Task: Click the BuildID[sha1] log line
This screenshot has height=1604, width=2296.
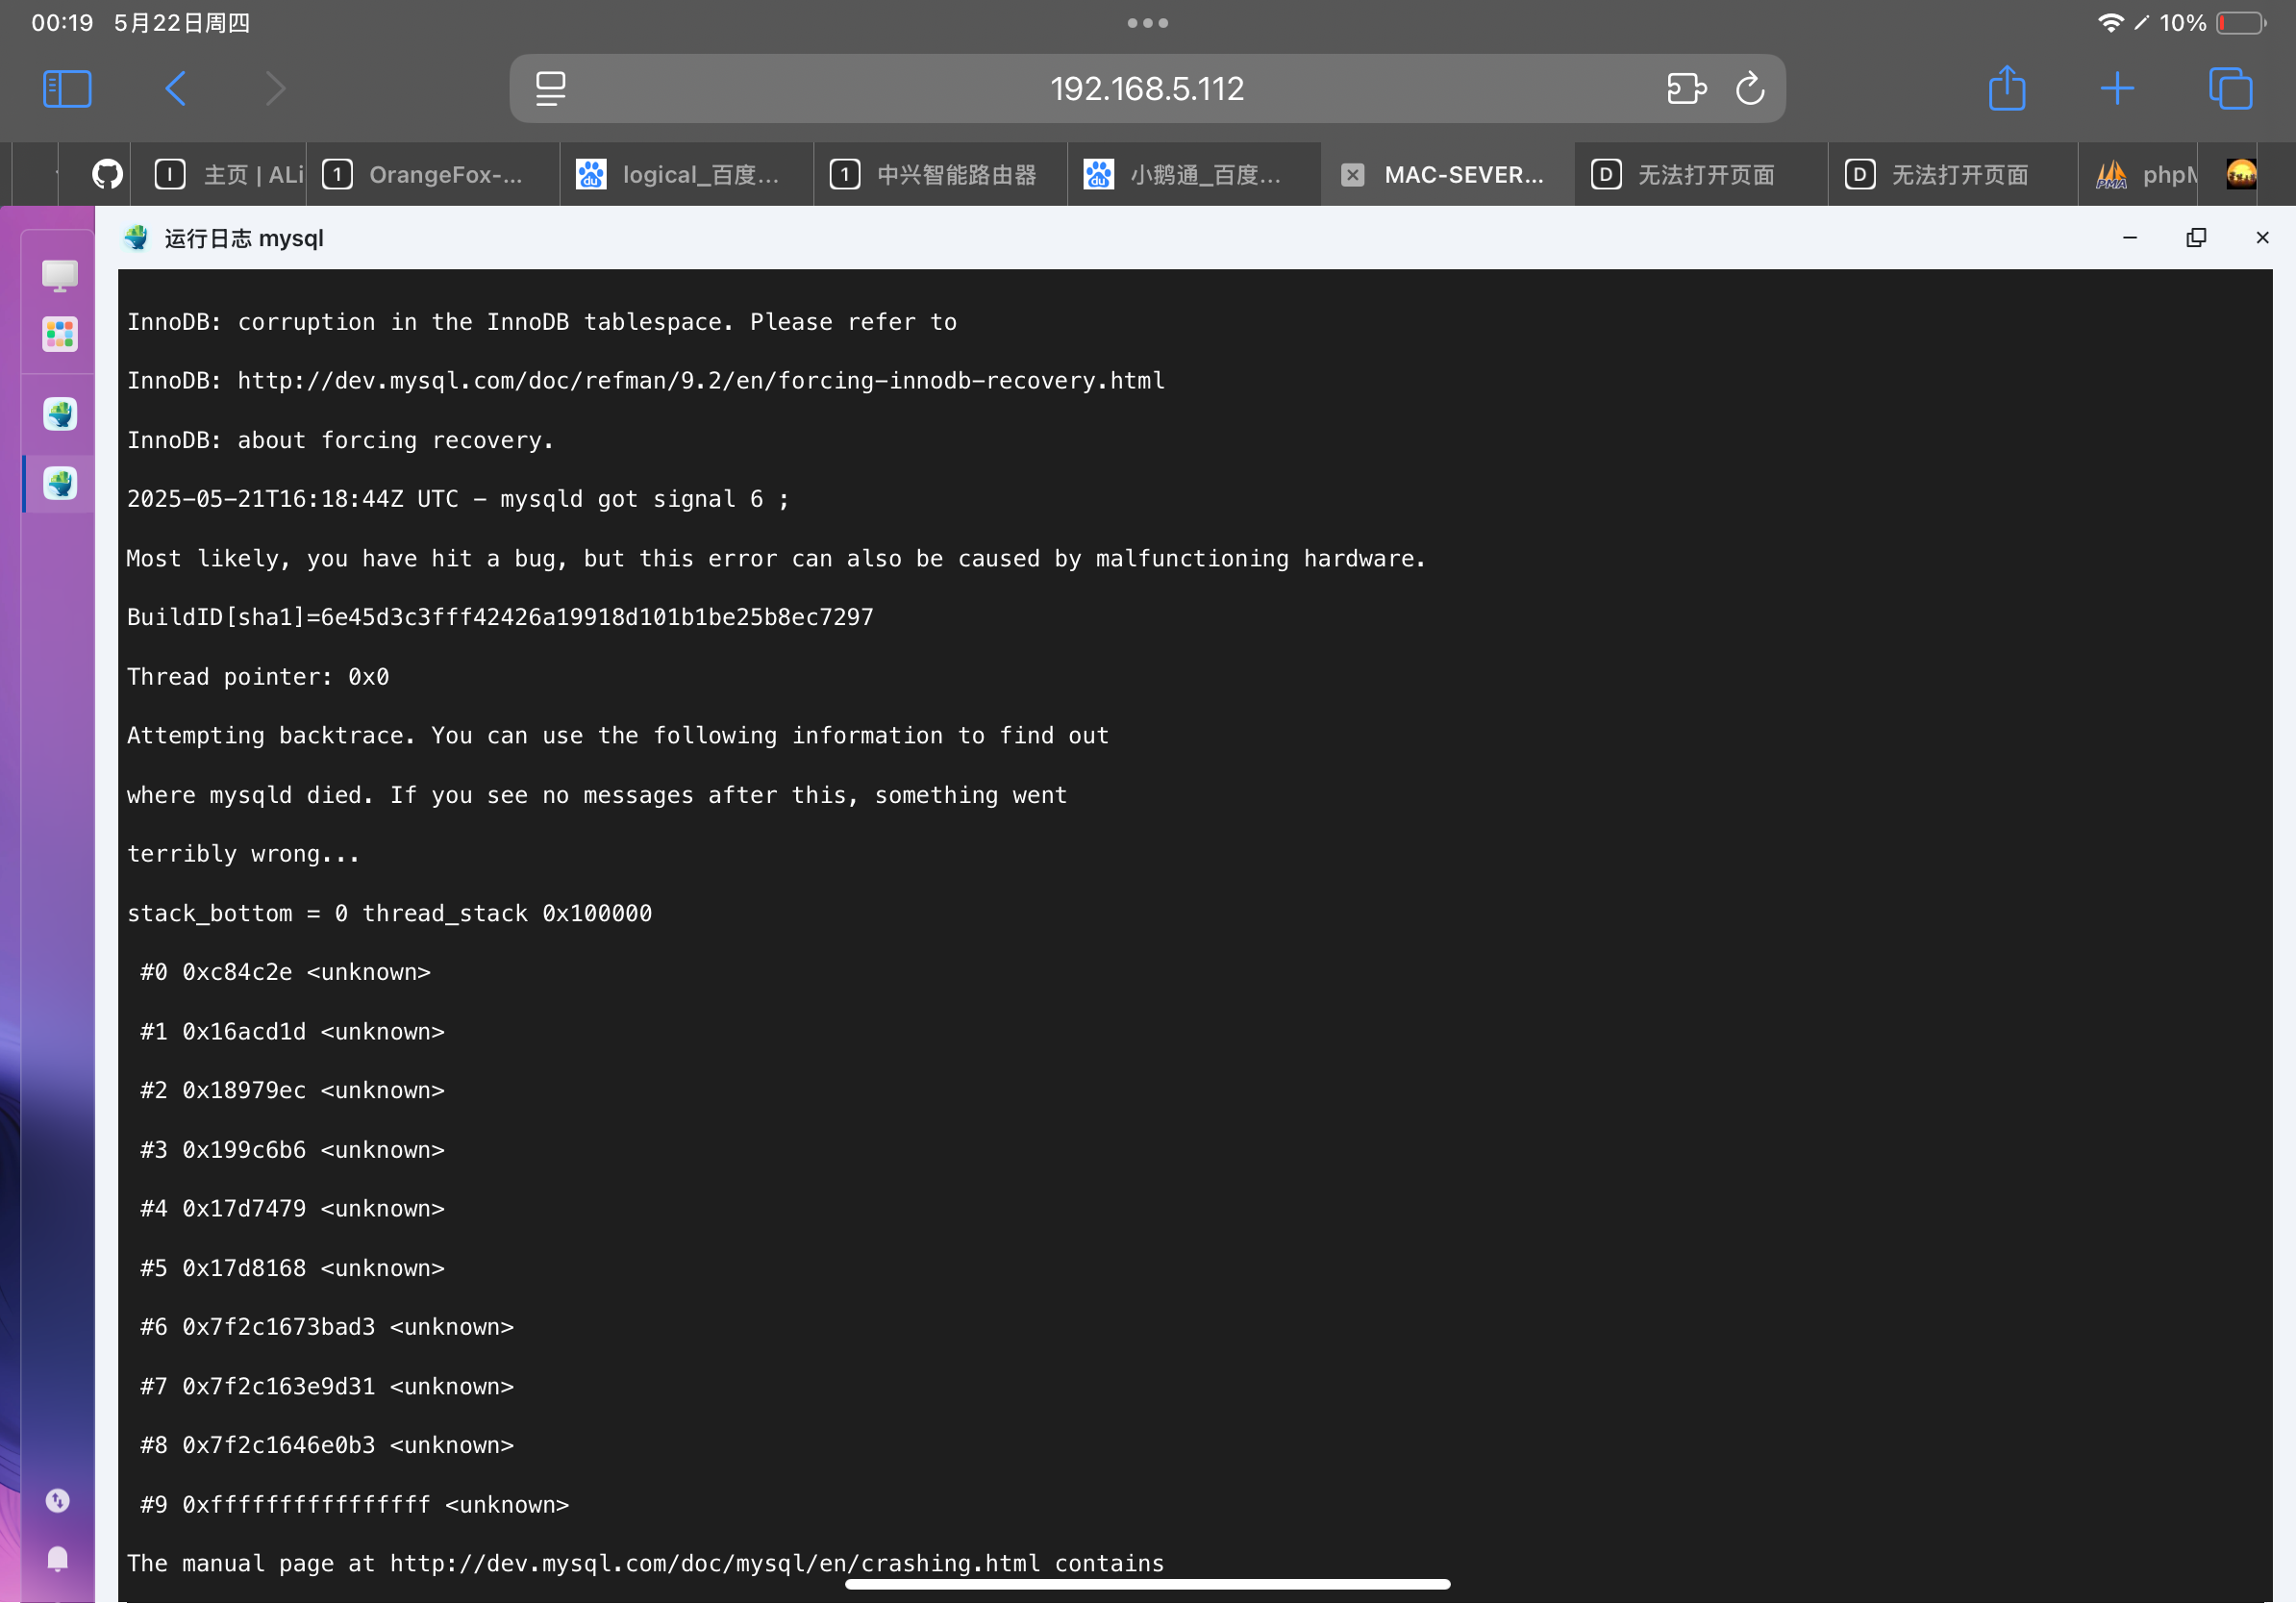Action: click(x=500, y=617)
